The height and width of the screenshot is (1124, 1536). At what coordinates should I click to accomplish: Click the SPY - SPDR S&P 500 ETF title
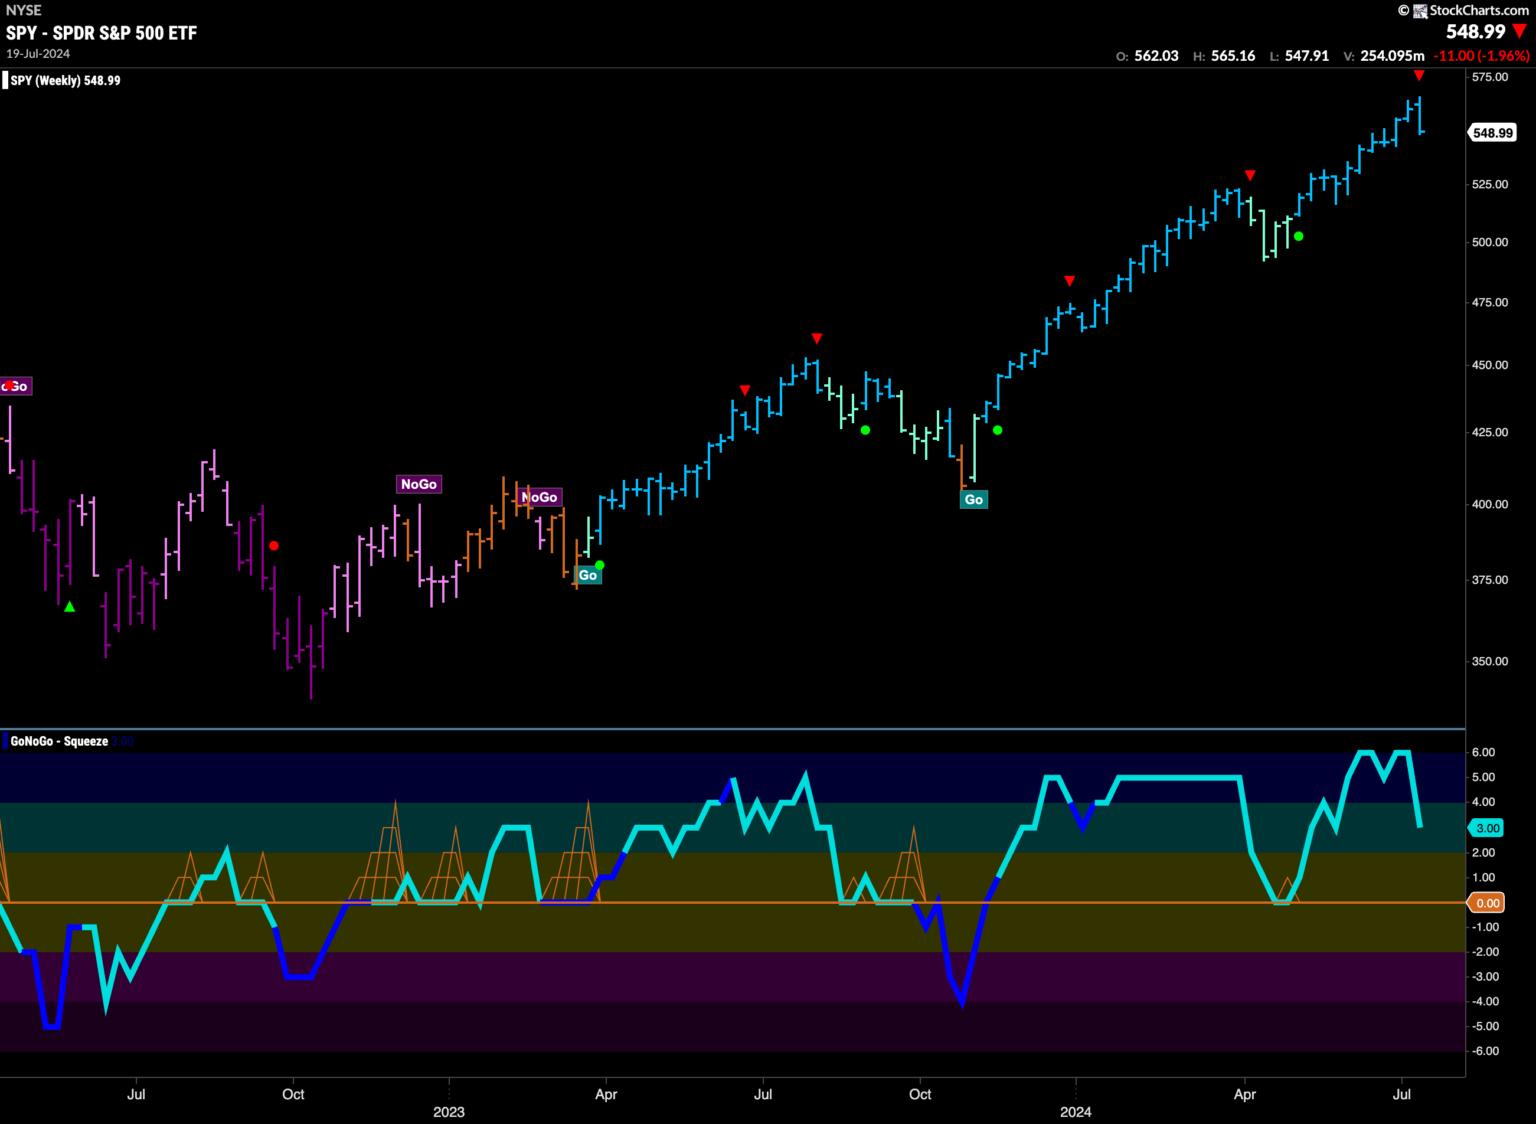pos(101,33)
